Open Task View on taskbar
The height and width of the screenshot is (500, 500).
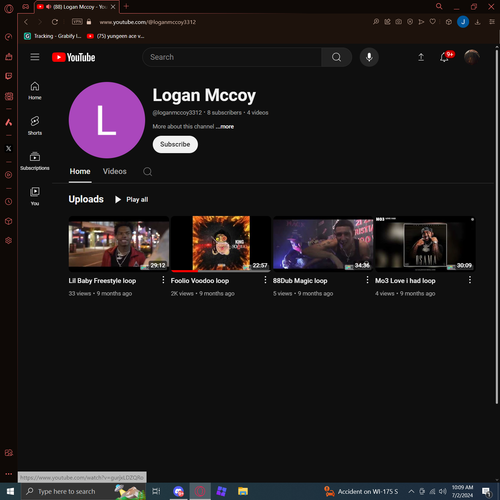click(156, 491)
